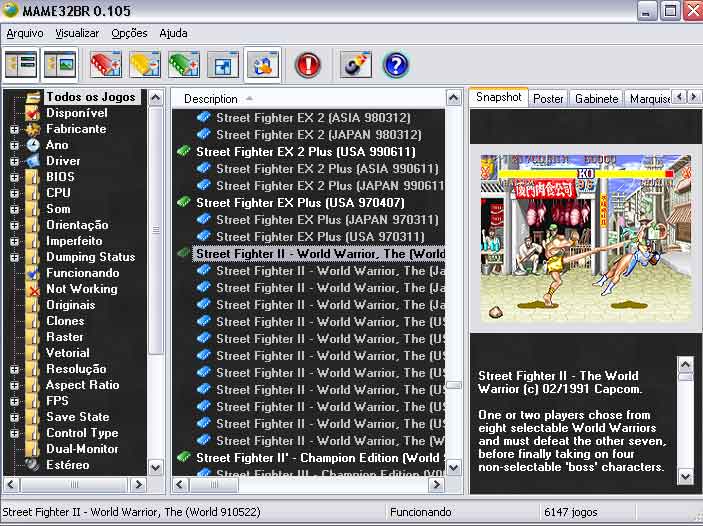Select the Funcionando filter
The width and height of the screenshot is (703, 526).
pyautogui.click(x=82, y=273)
